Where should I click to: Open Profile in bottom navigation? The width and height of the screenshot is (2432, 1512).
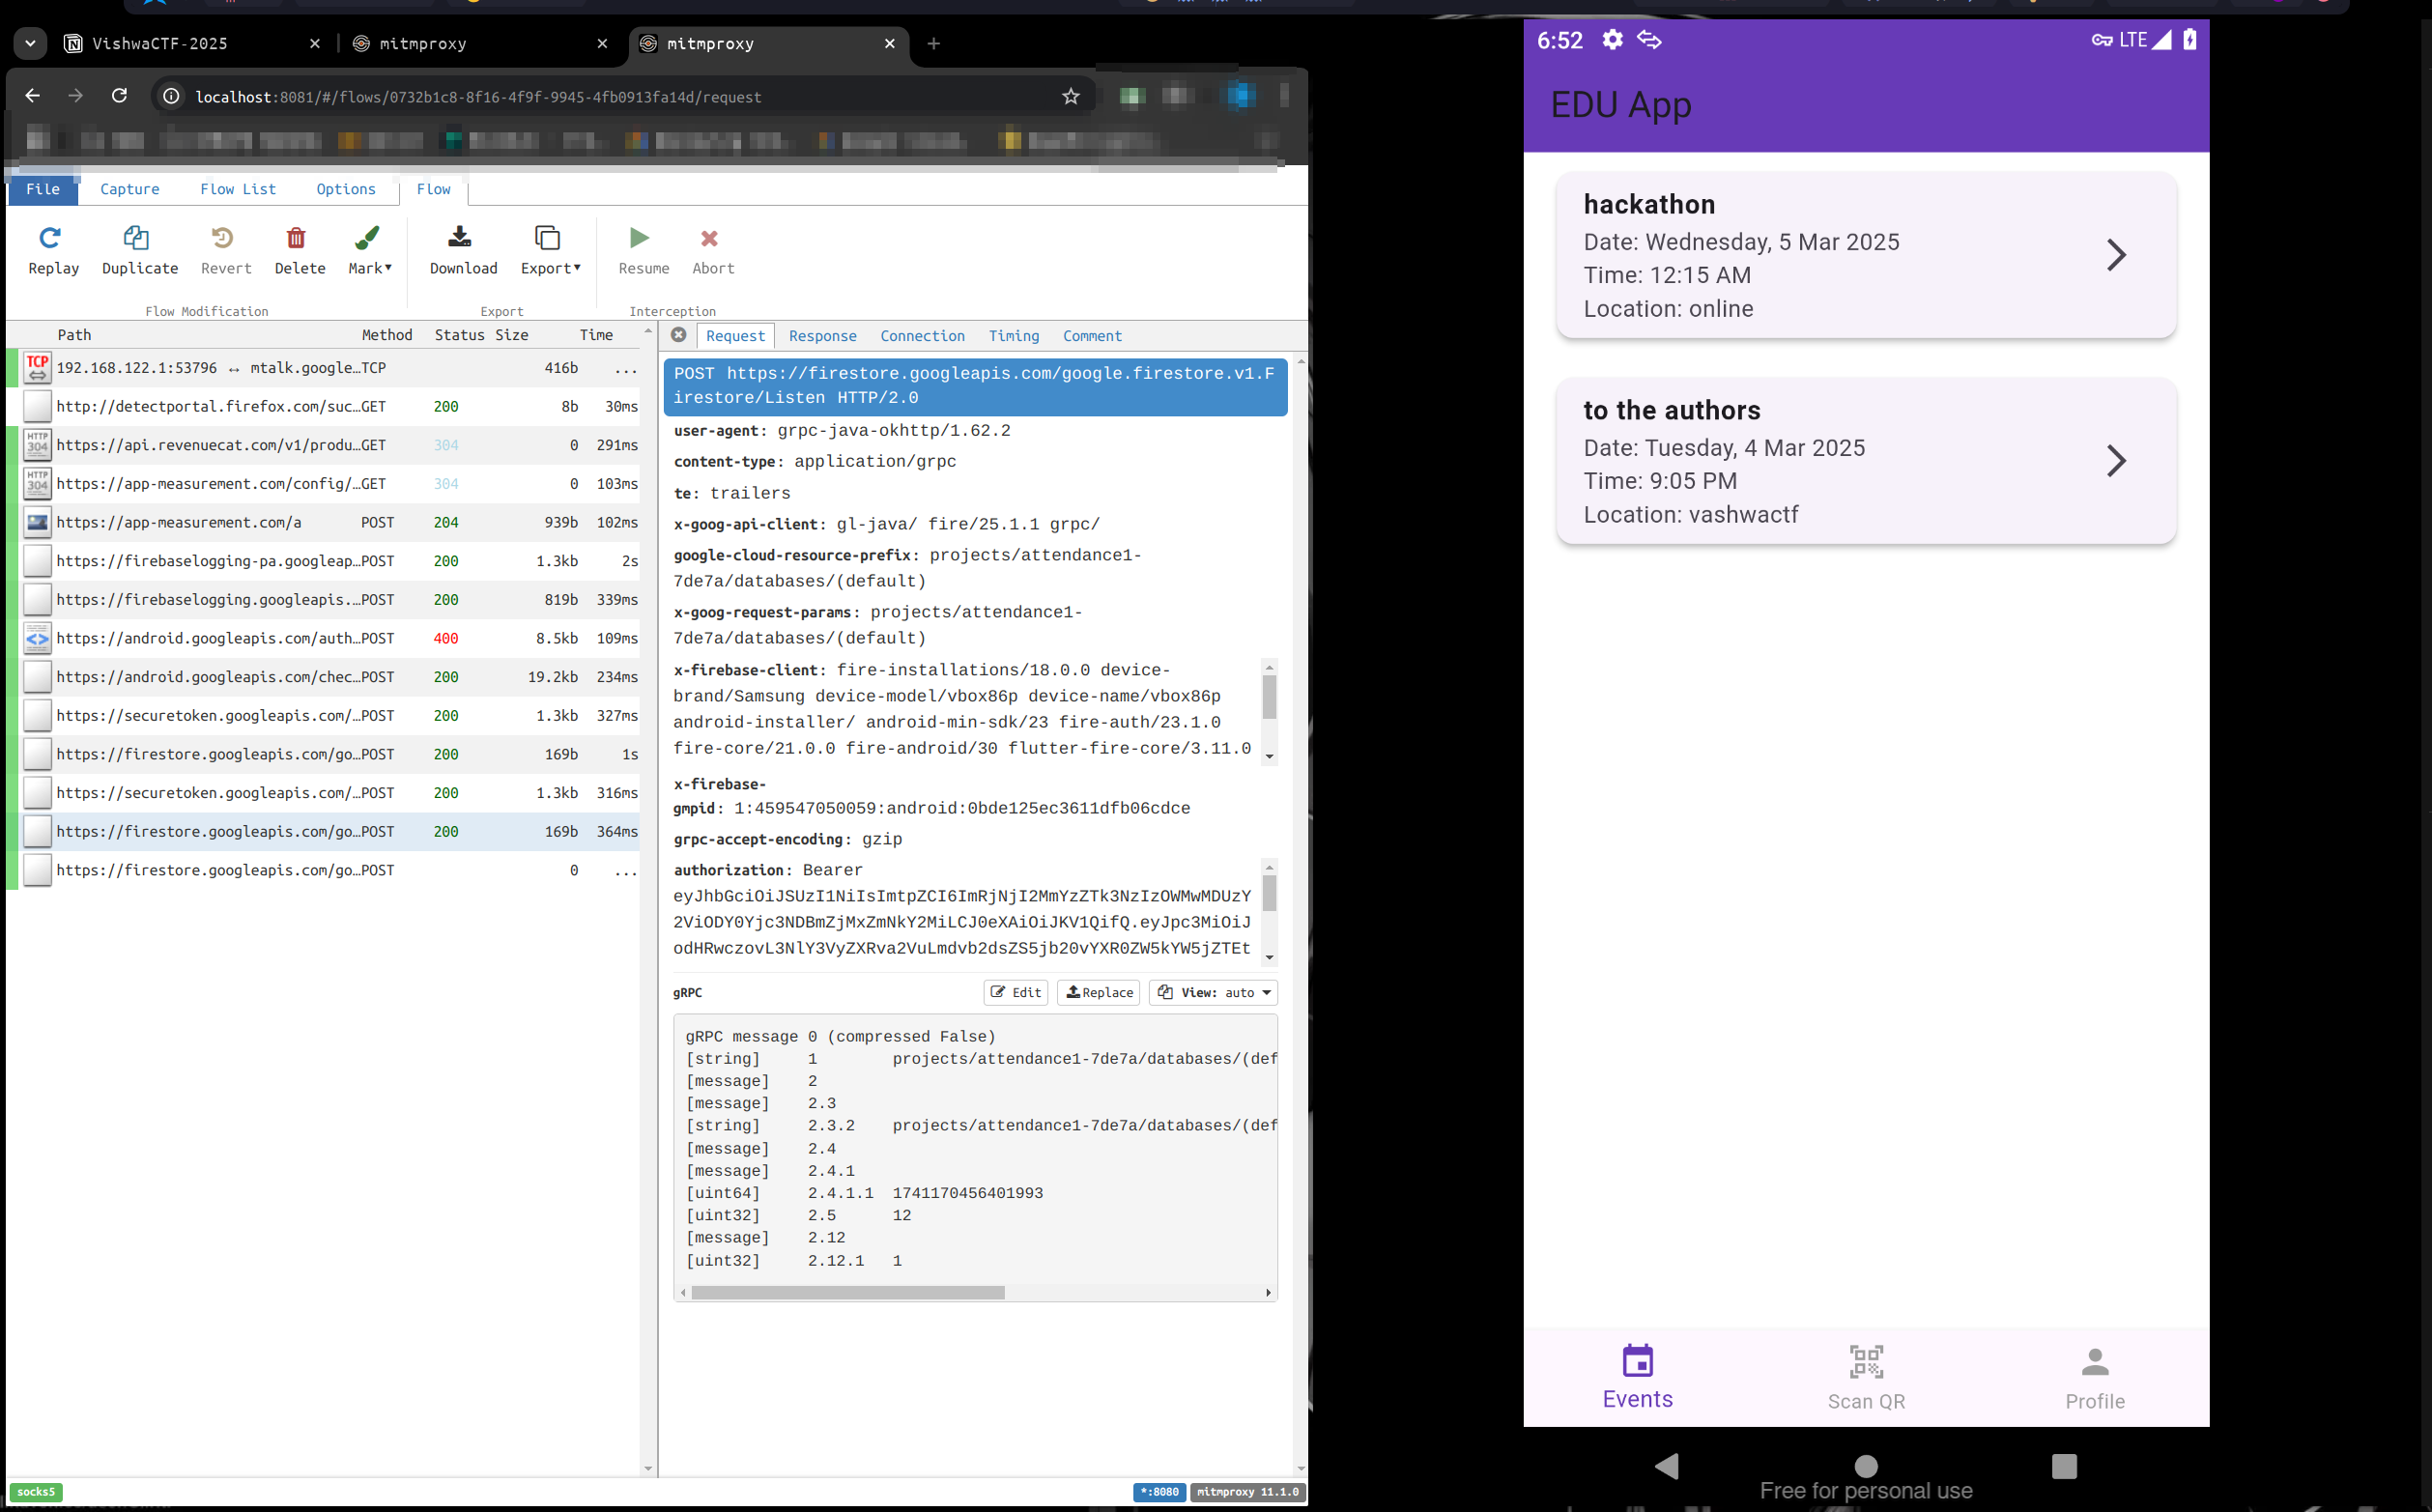tap(2095, 1377)
